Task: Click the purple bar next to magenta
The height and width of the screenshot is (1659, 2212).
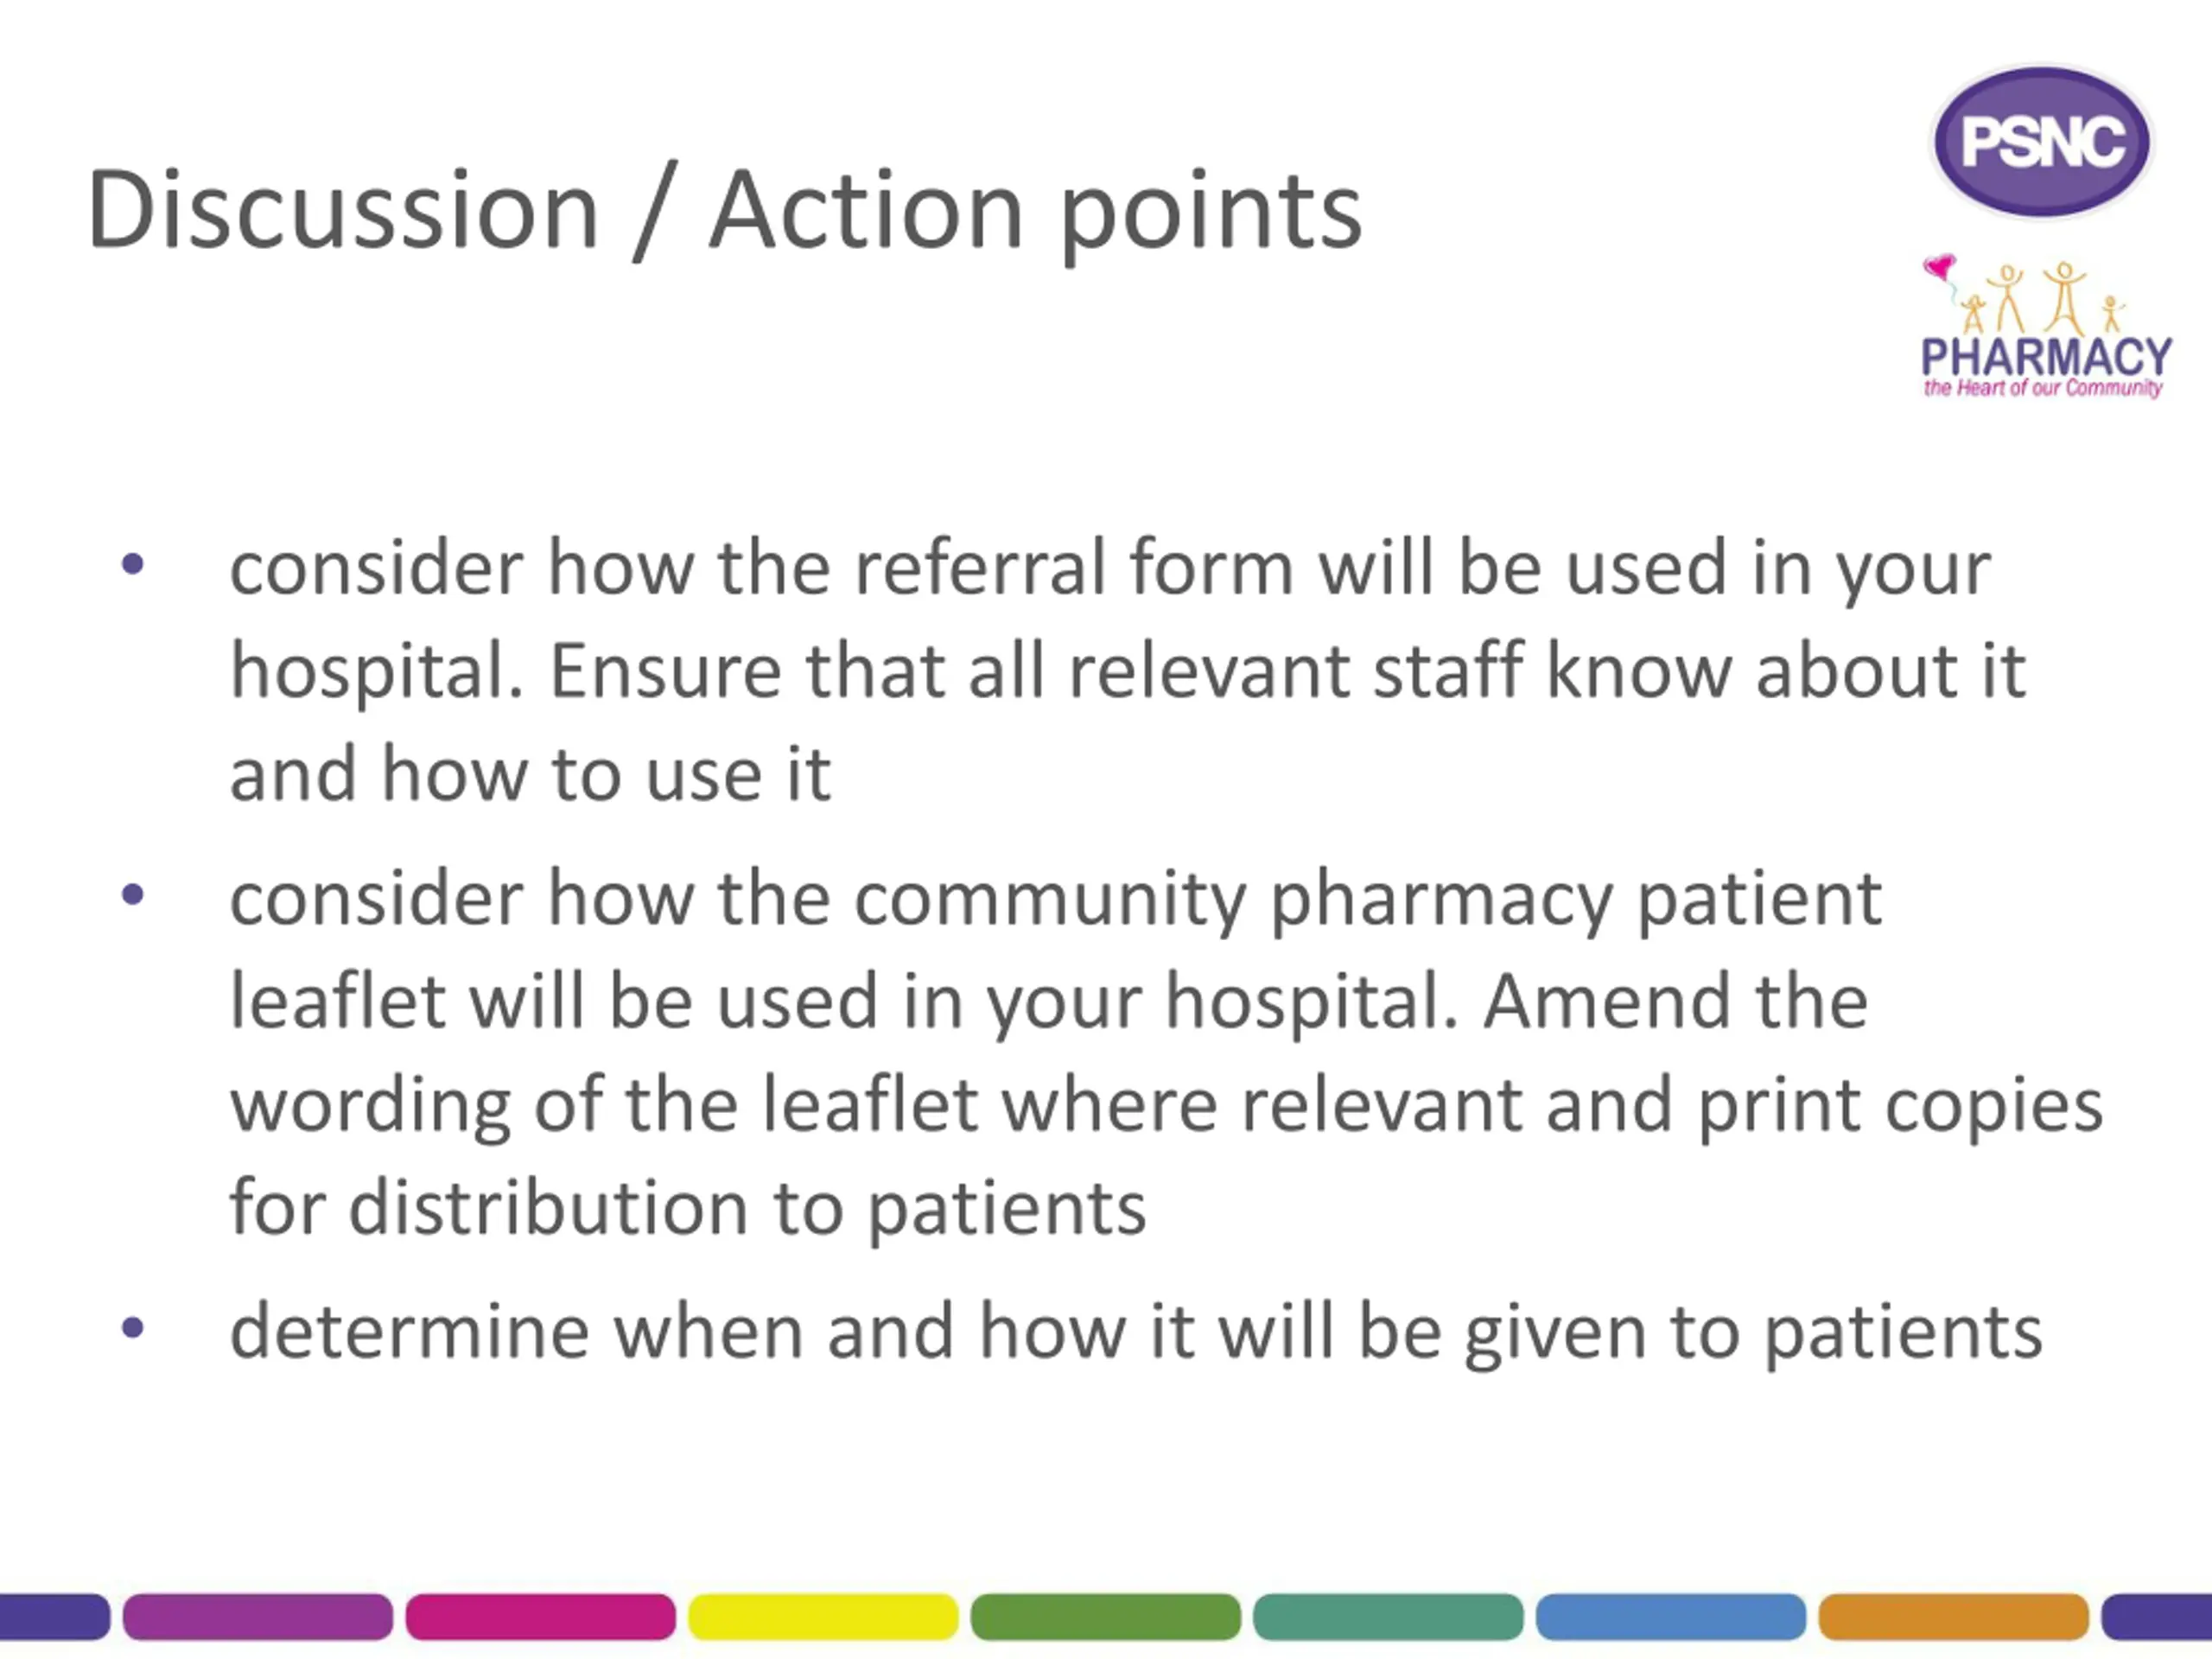Action: pyautogui.click(x=258, y=1616)
